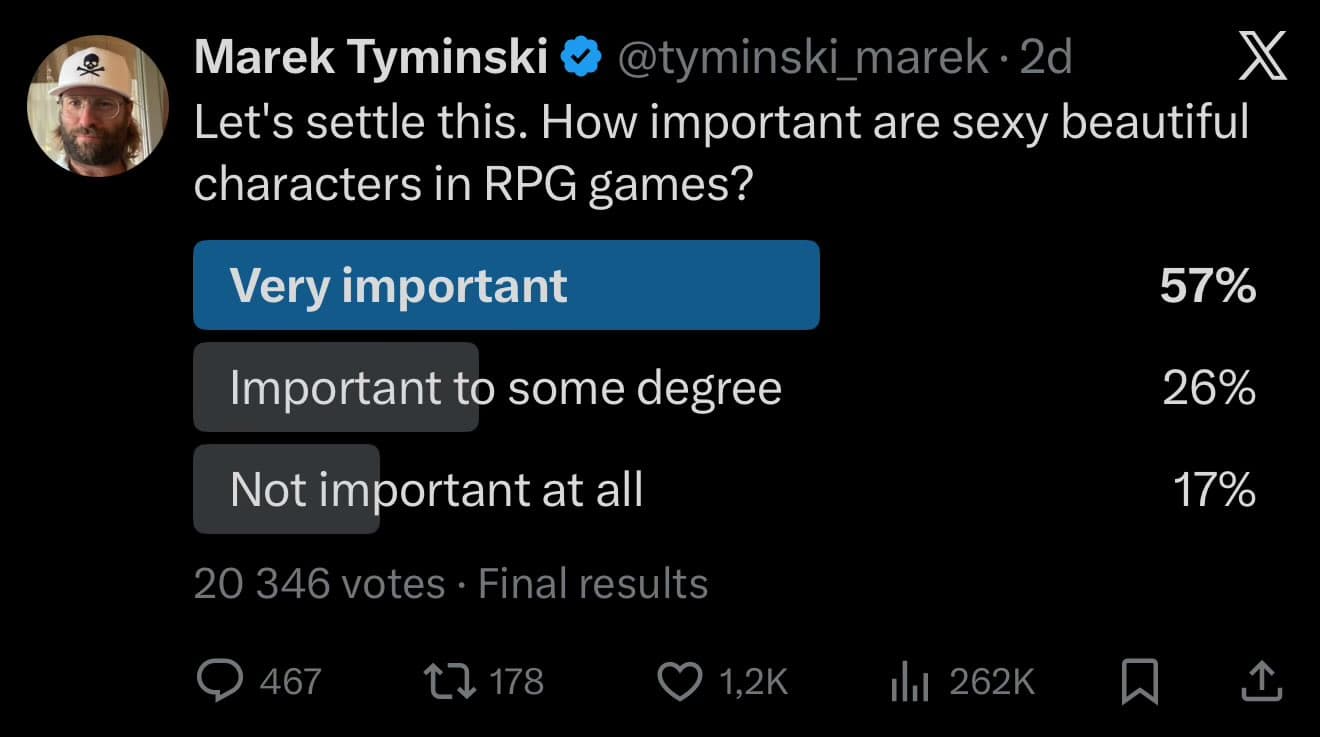Bookmark this post
Screen dimensions: 1320x737
(x=1138, y=682)
